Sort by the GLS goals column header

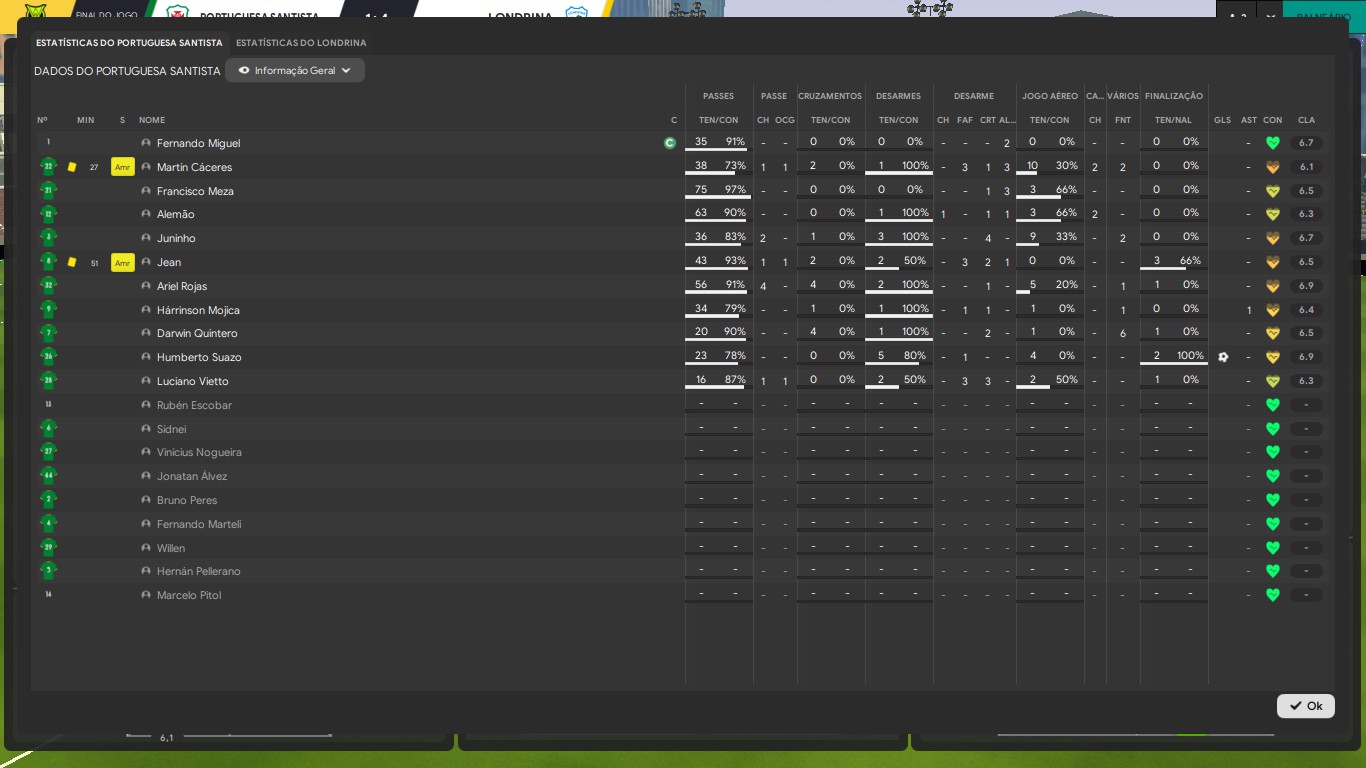pyautogui.click(x=1223, y=120)
